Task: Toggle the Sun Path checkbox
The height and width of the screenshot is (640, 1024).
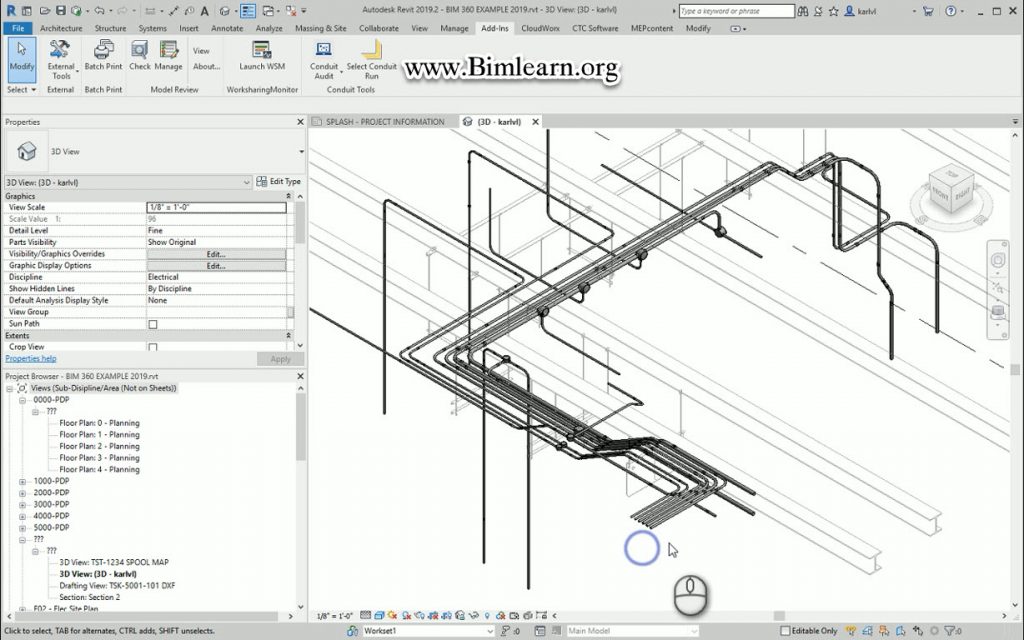Action: [x=153, y=324]
